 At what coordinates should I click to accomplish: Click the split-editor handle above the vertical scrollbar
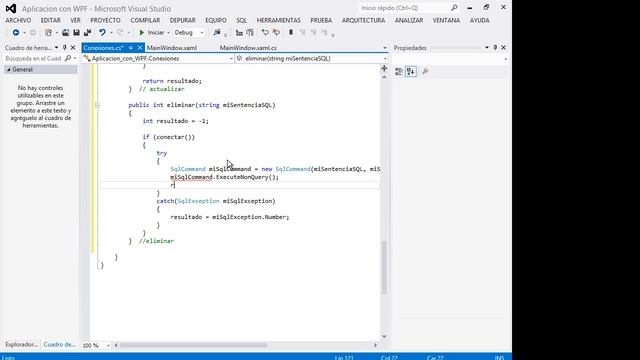(384, 69)
